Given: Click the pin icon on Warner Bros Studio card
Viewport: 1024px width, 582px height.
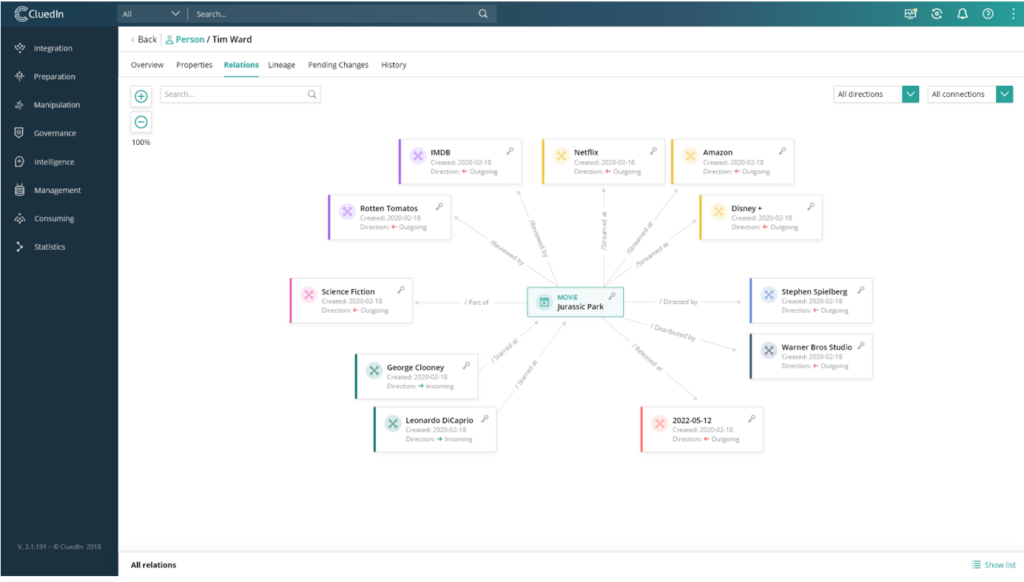Looking at the screenshot, I should coord(861,346).
